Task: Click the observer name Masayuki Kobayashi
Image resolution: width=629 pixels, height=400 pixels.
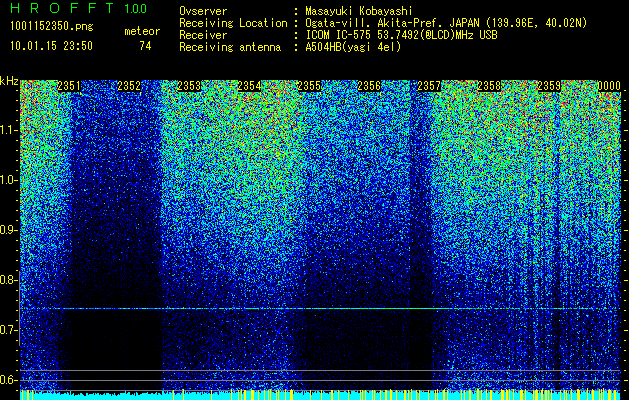Action: point(359,11)
